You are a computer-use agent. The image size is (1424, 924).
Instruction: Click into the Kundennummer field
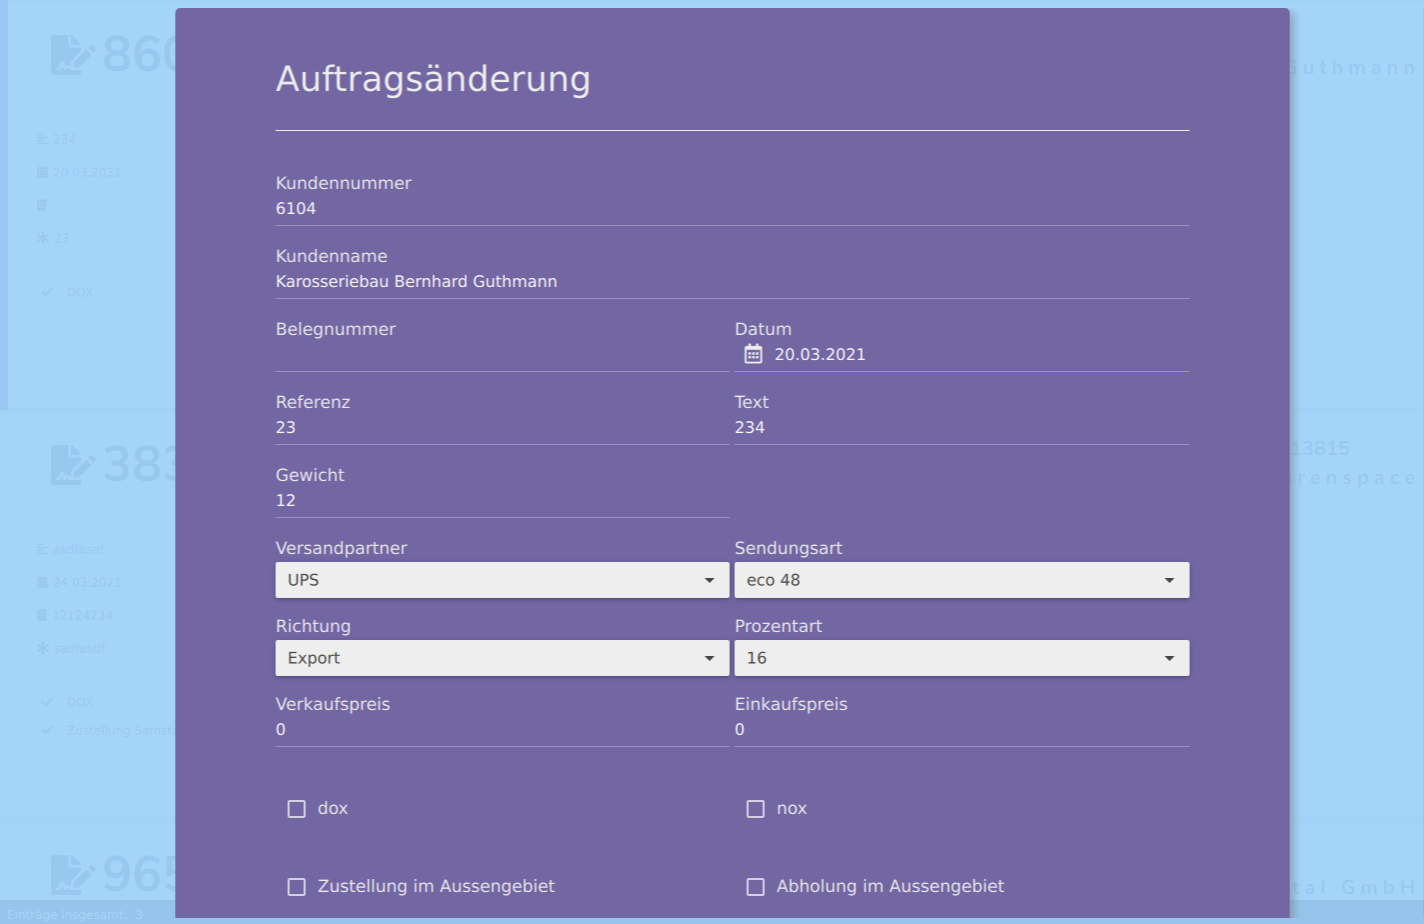[x=731, y=209]
